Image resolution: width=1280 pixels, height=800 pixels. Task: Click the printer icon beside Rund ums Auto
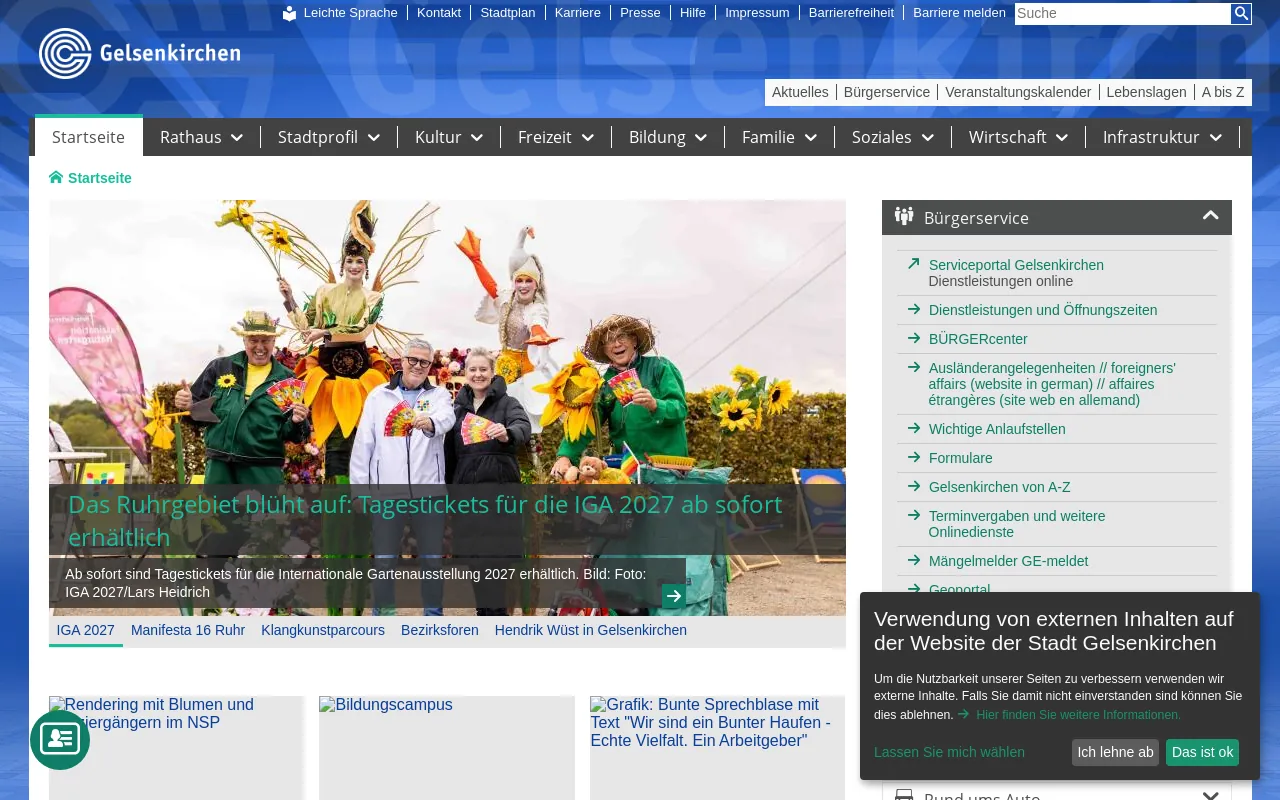pos(904,795)
